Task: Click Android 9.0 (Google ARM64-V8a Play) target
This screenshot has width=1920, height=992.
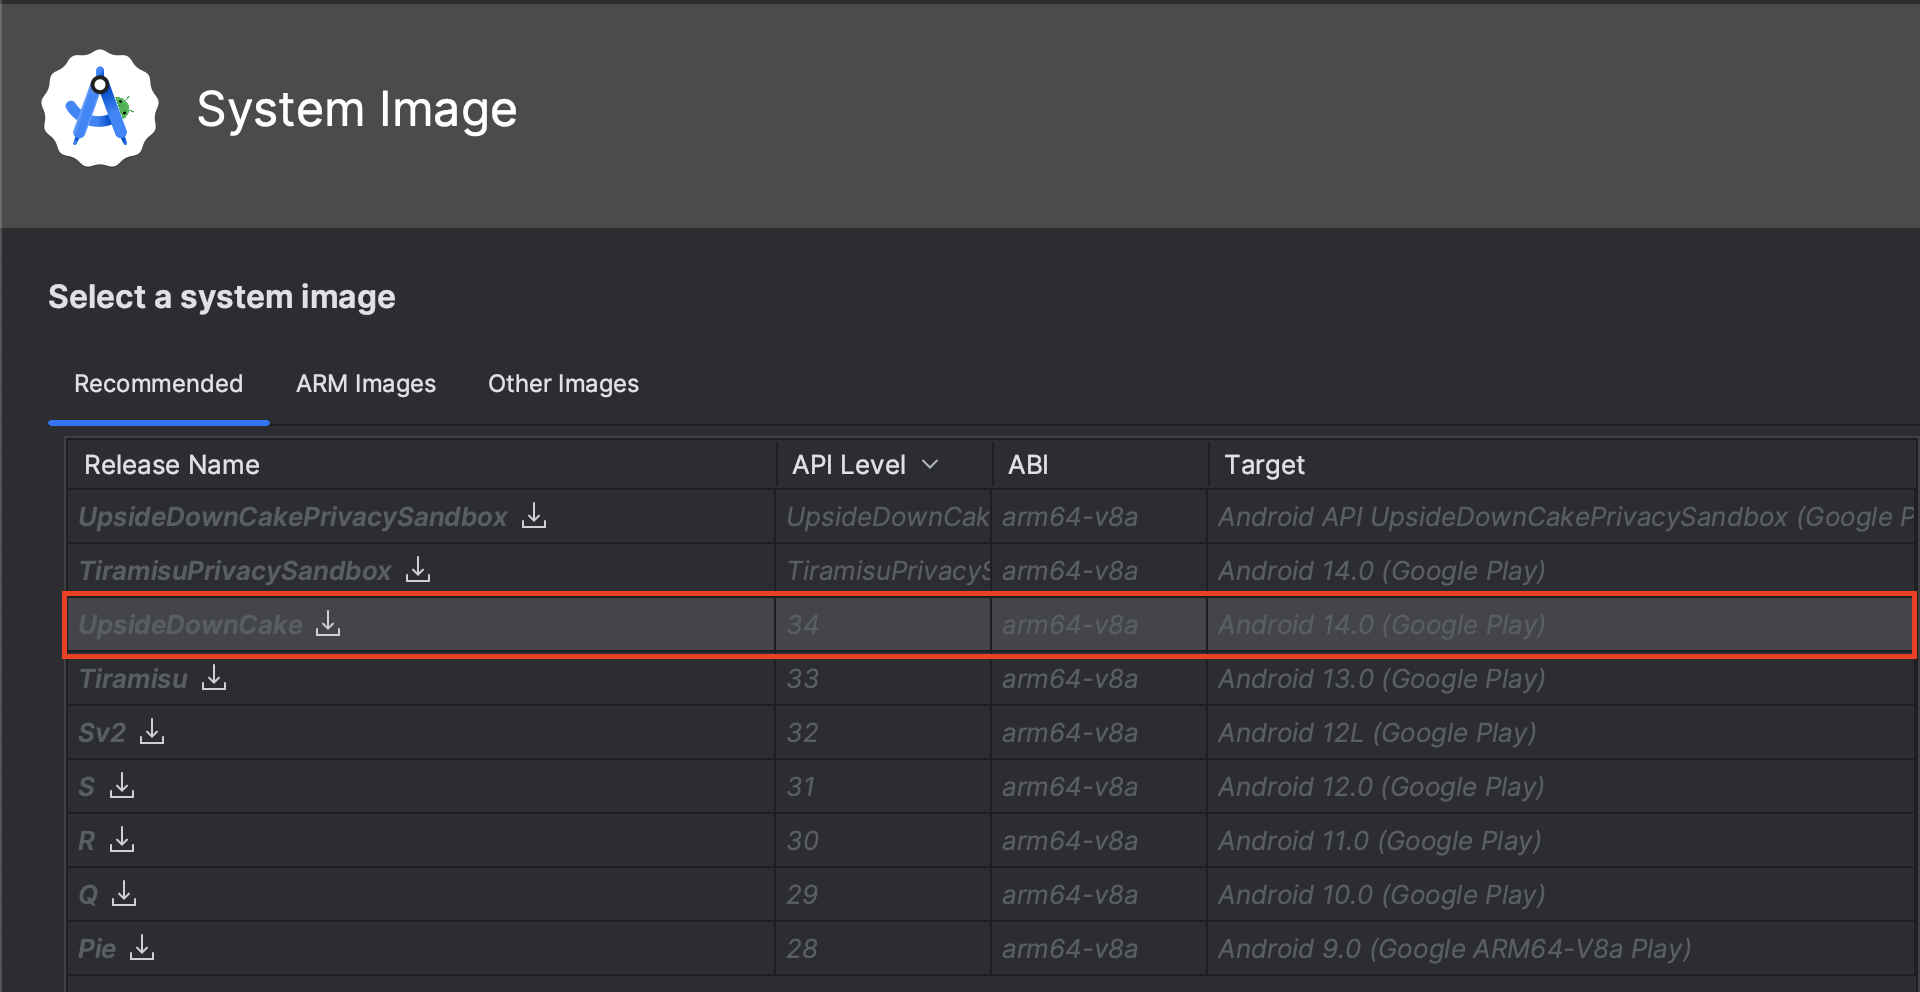Action: coord(1454,949)
